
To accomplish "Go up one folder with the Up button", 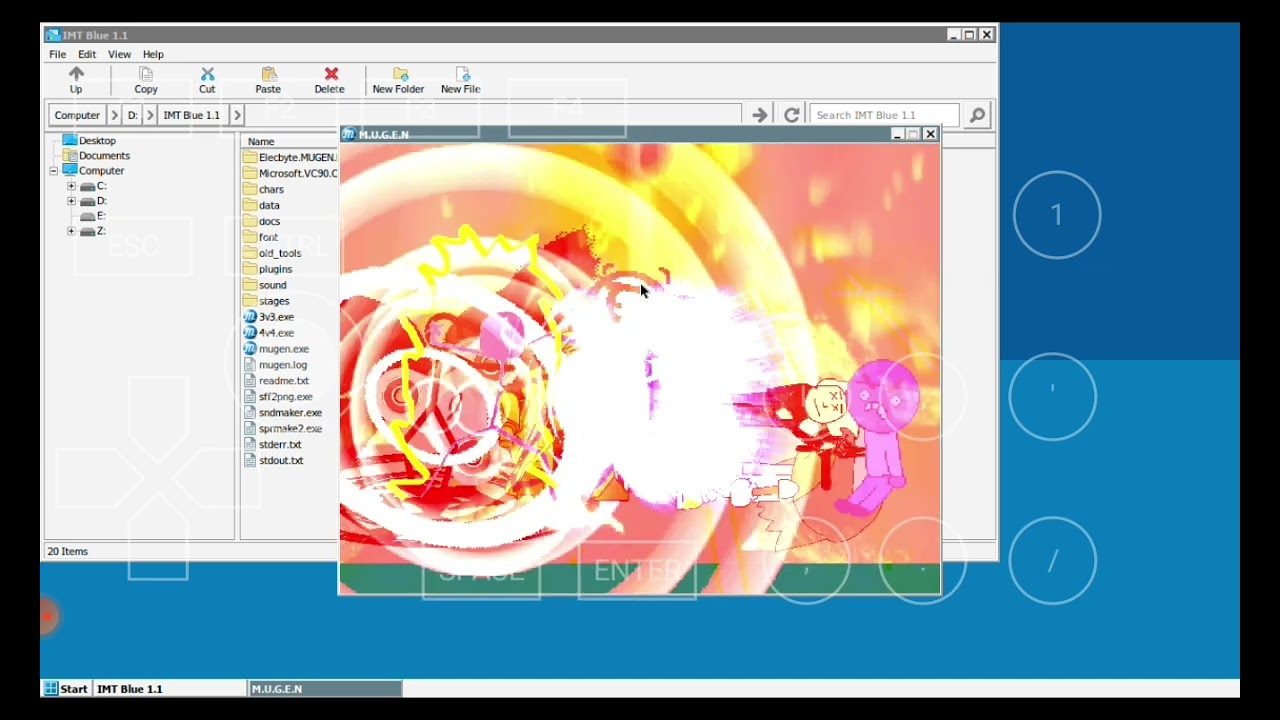I will click(76, 81).
